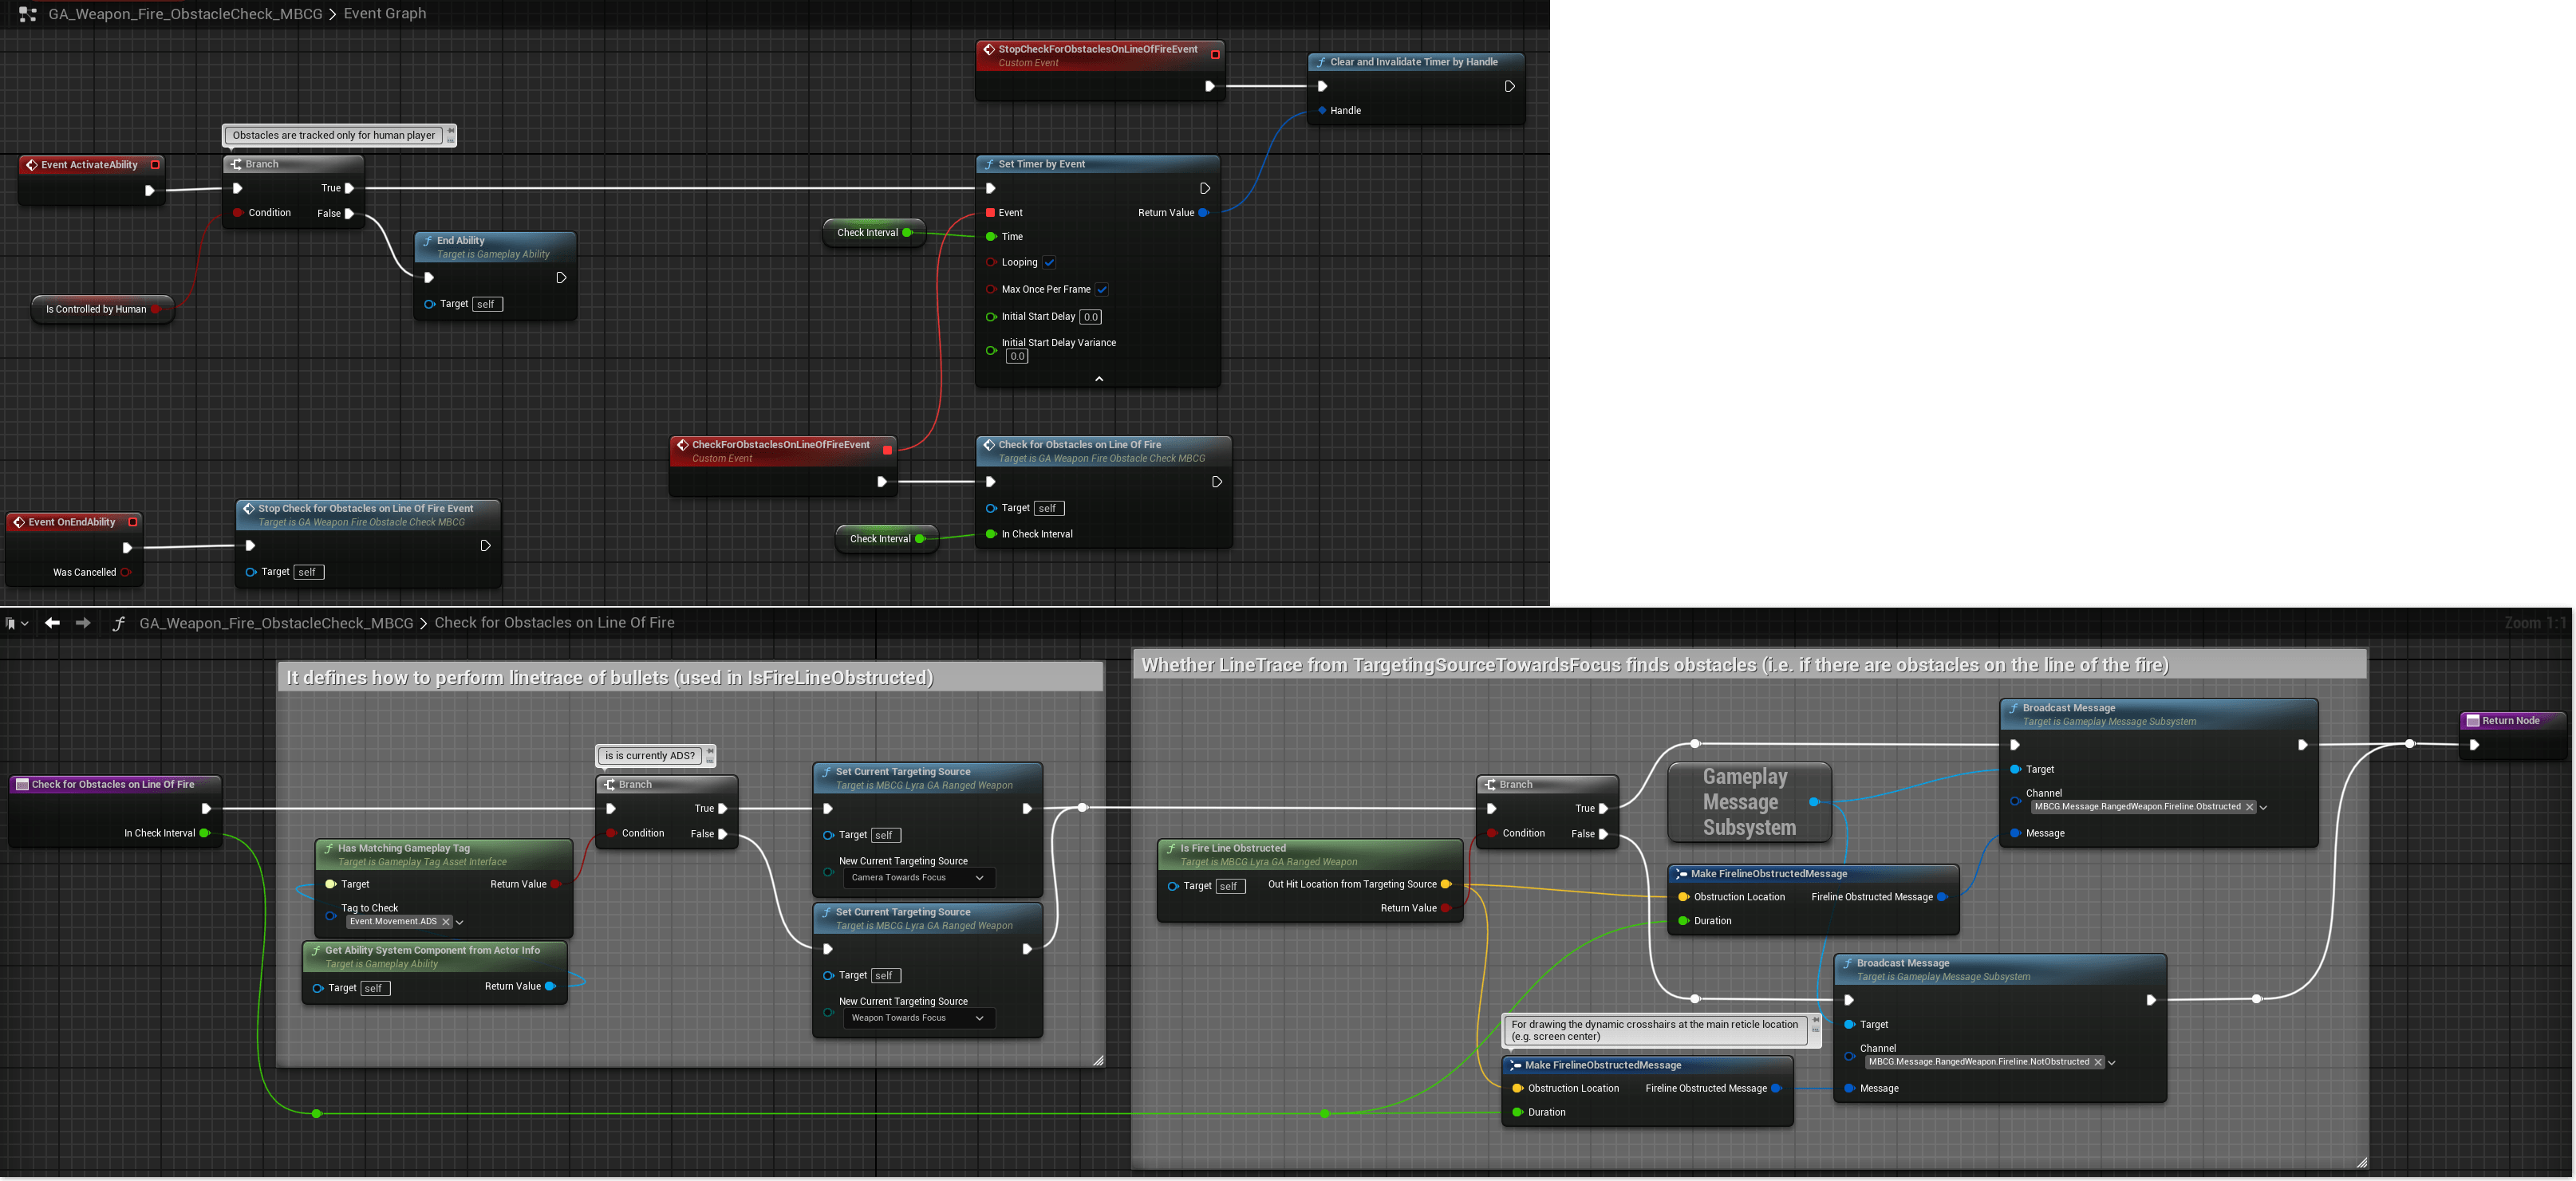The height and width of the screenshot is (1181, 2576).
Task: Click the Event Graph breadcrumb
Action: coord(385,14)
